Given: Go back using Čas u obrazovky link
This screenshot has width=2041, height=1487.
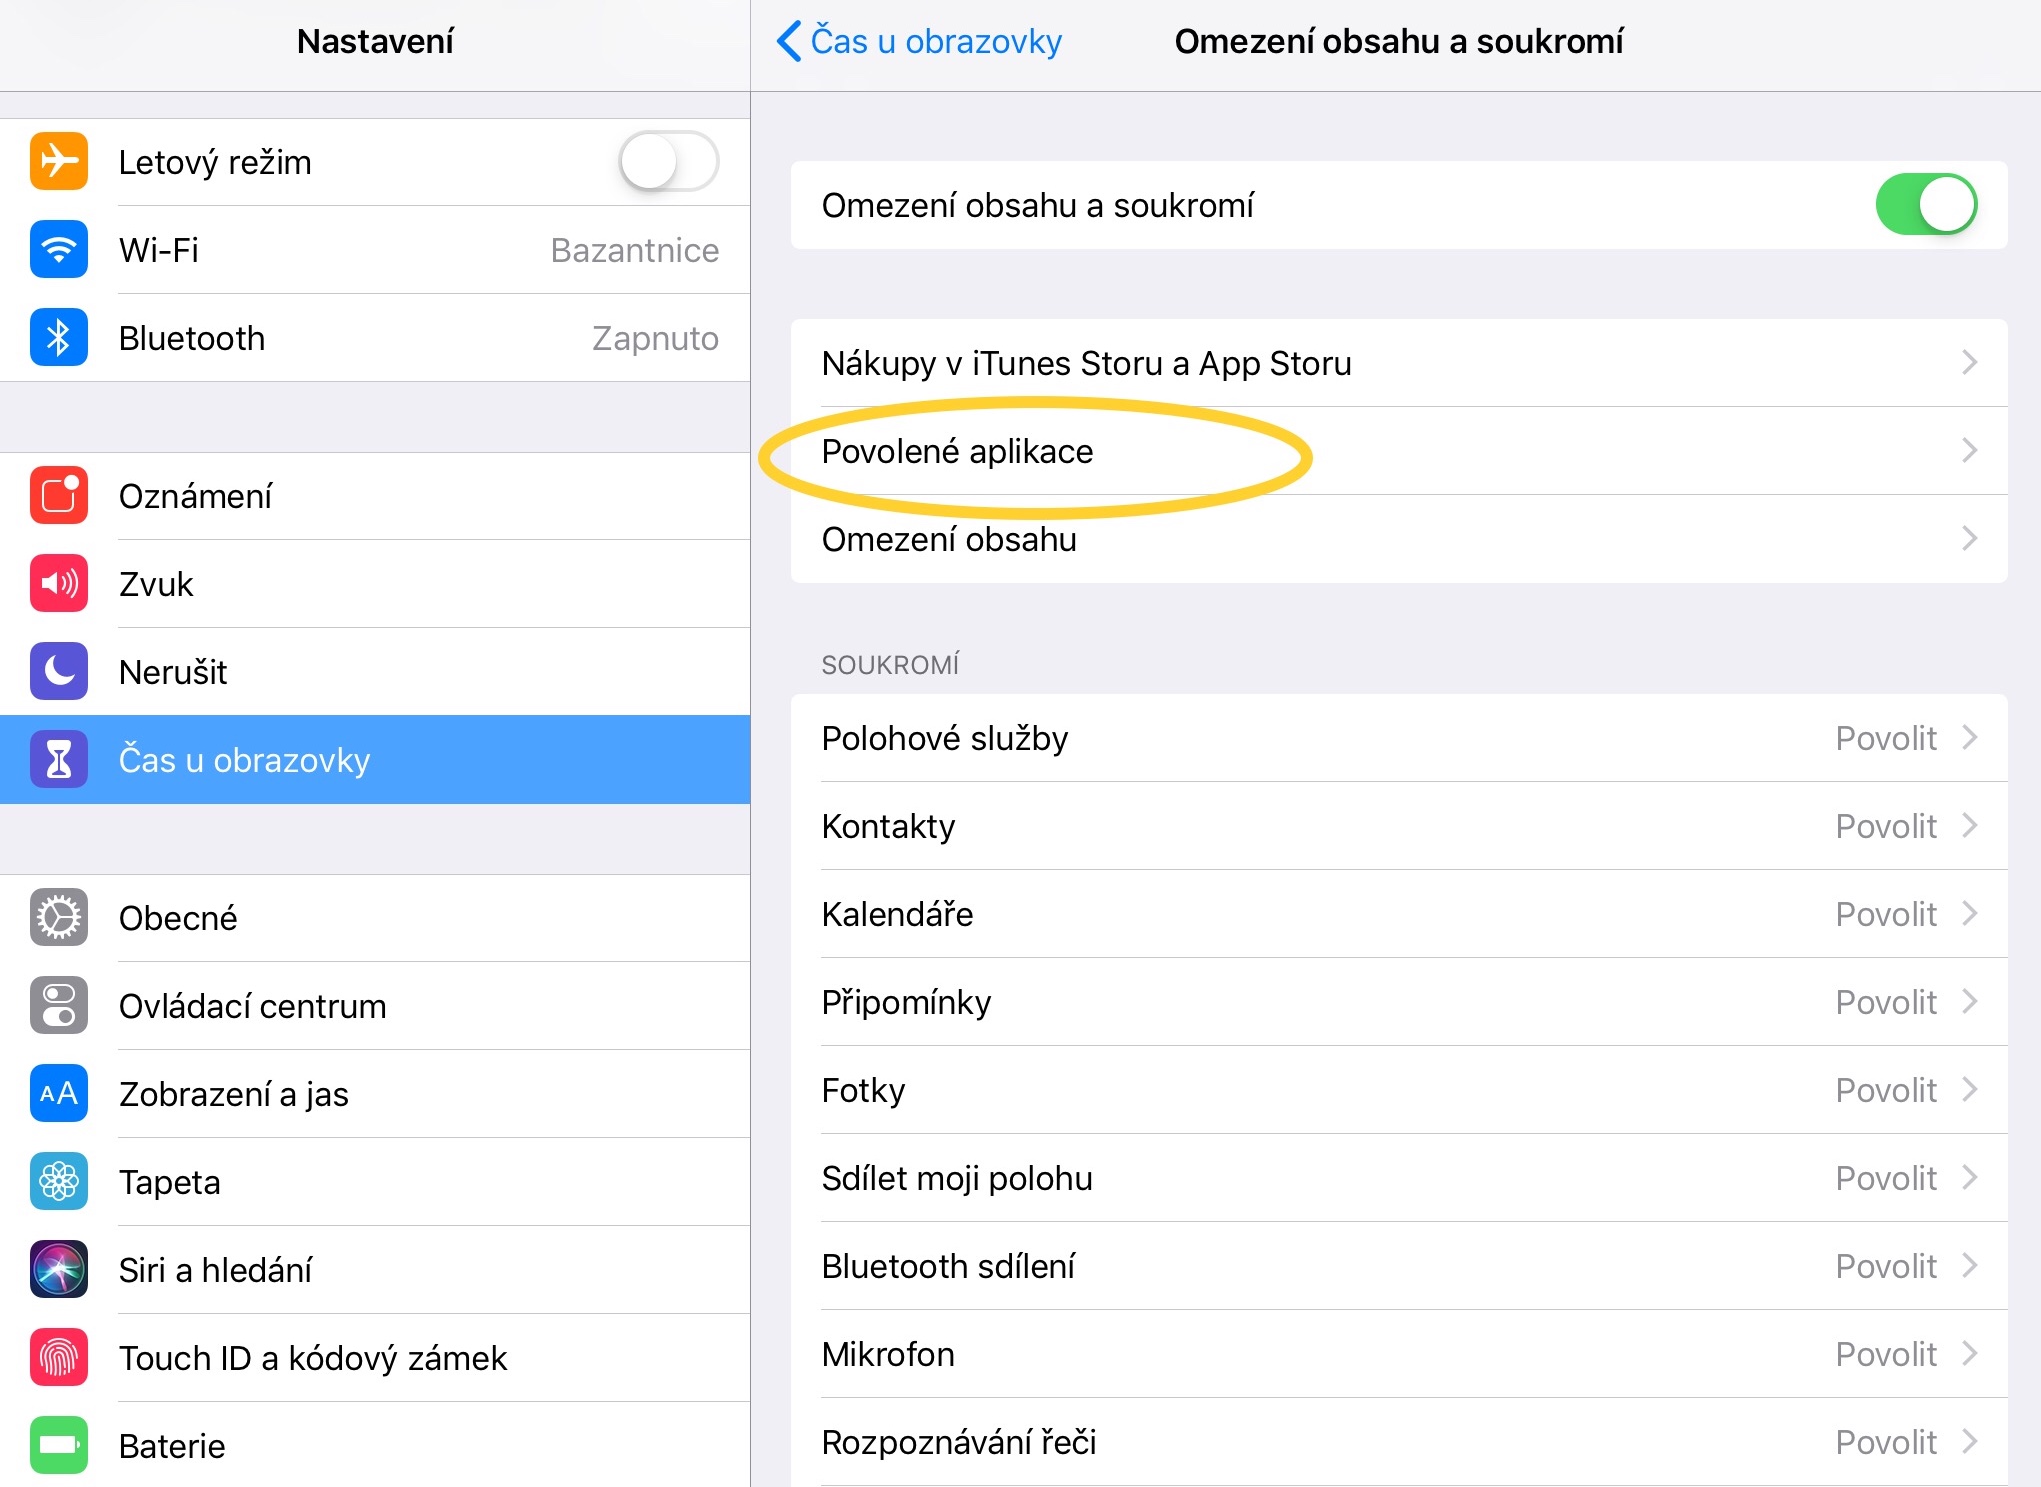Looking at the screenshot, I should tap(917, 41).
